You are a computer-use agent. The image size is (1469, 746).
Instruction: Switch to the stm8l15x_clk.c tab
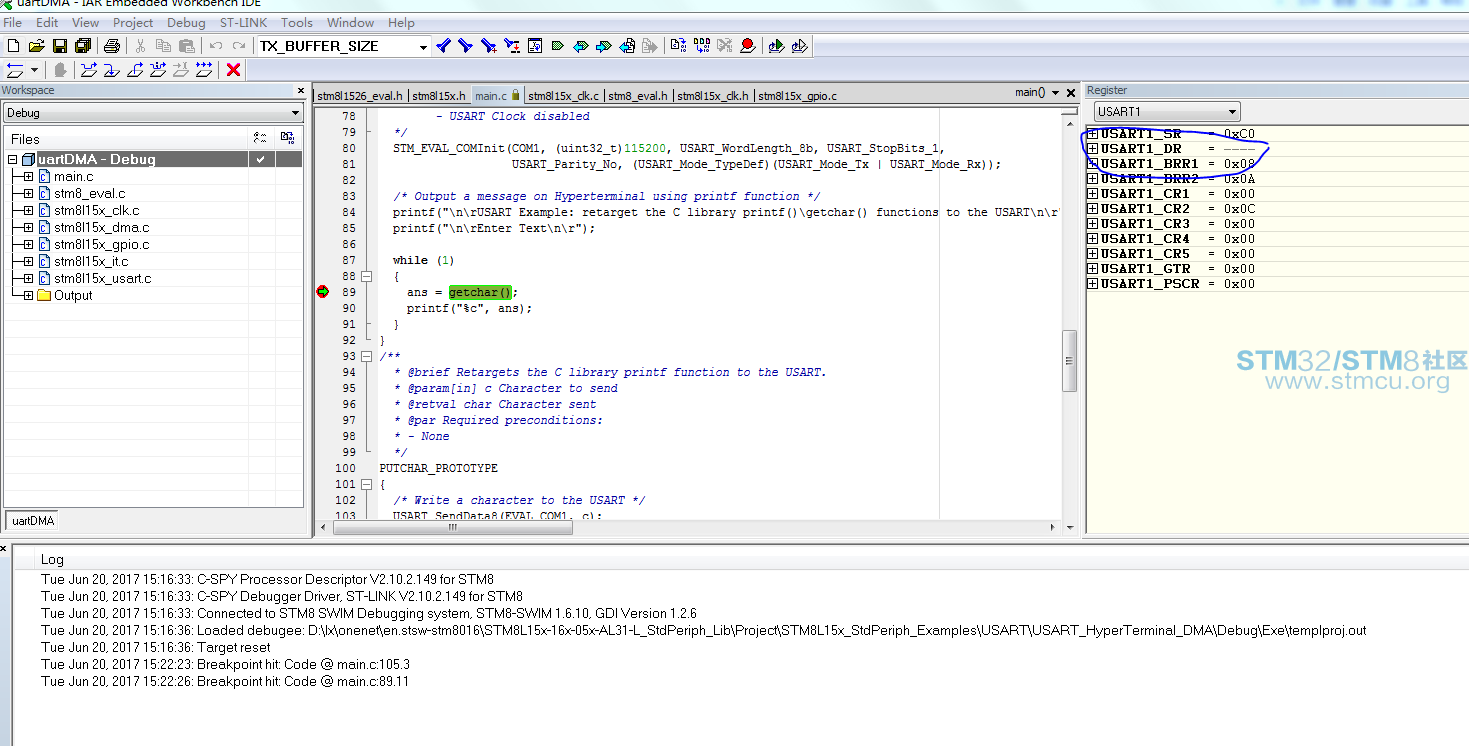(563, 96)
